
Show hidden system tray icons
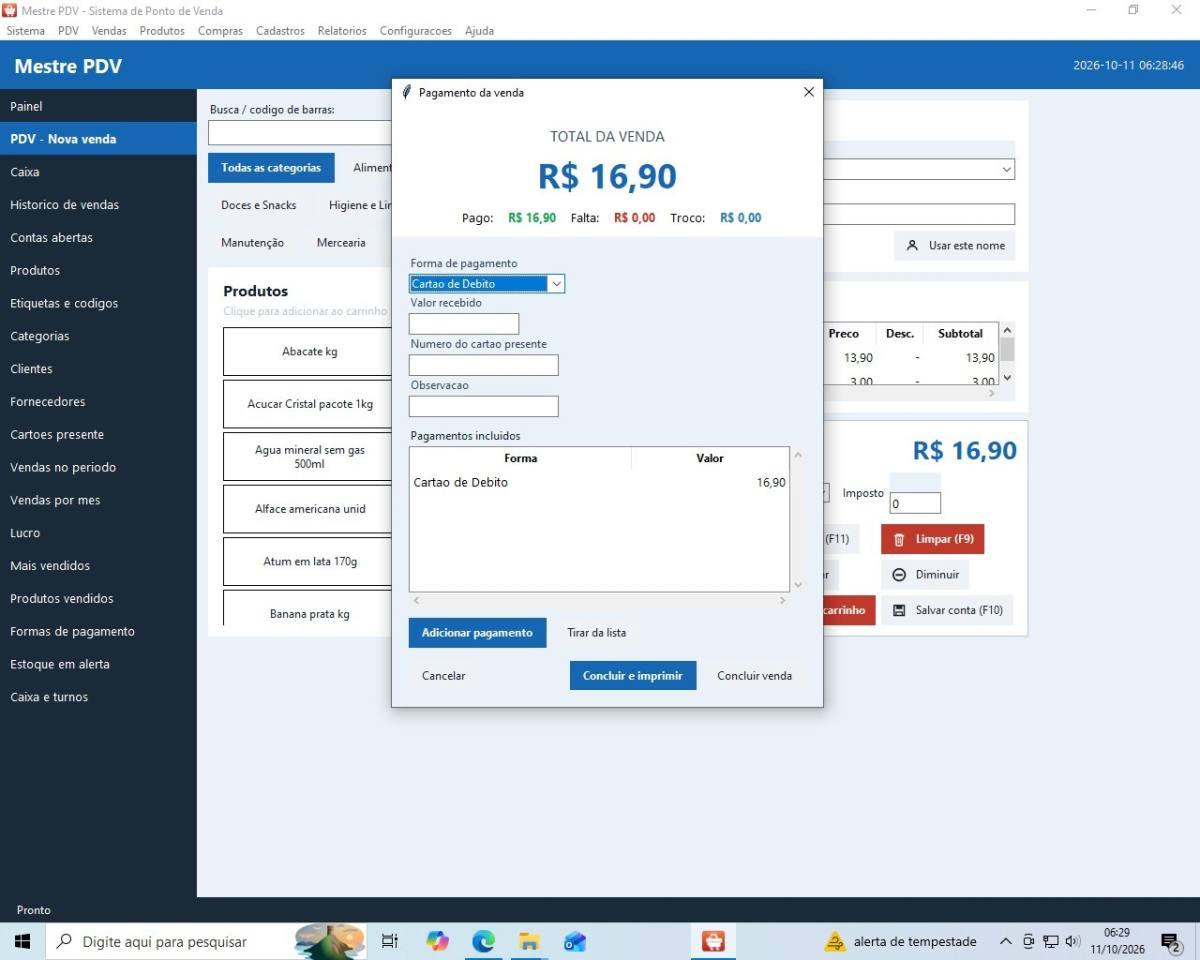point(1005,941)
